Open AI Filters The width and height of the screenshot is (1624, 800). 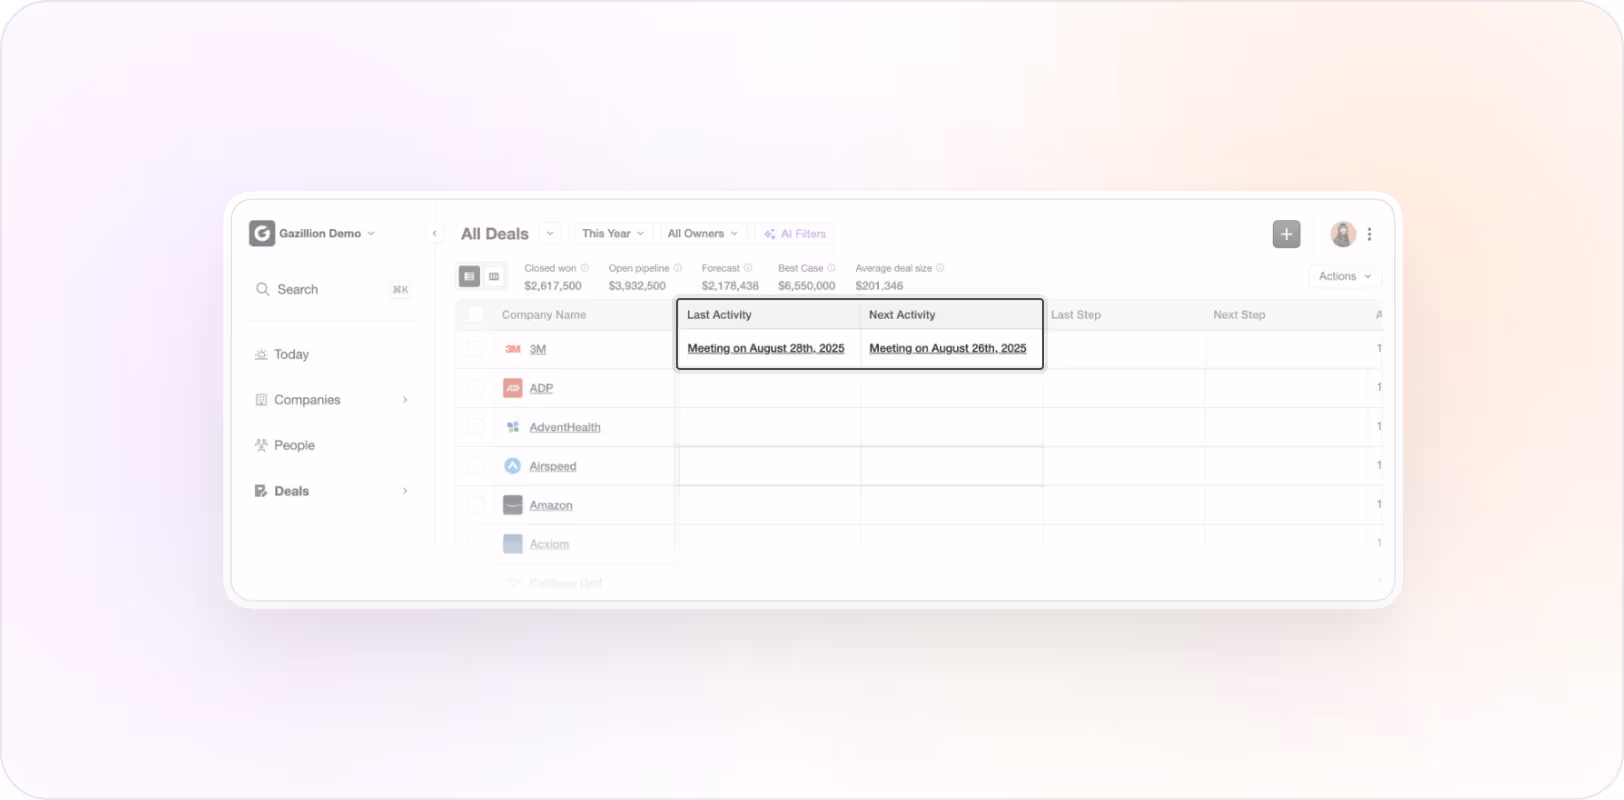click(x=795, y=233)
